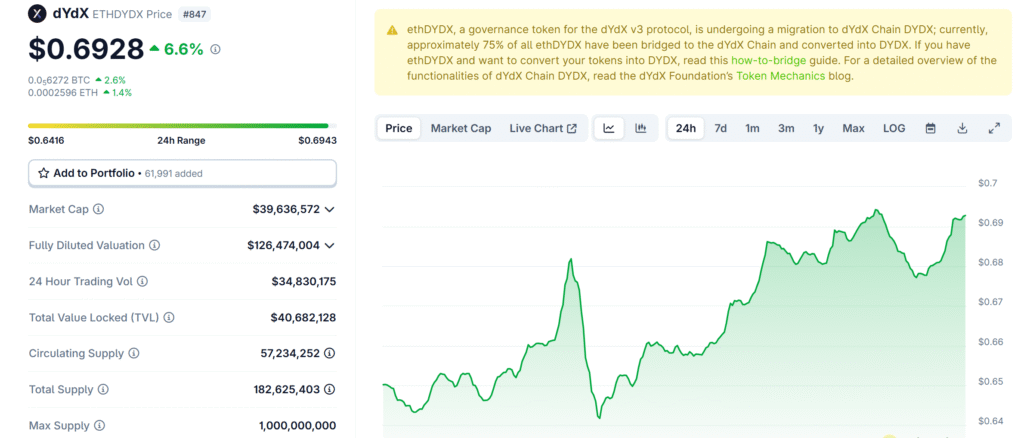Click the 1,000,000,000 max supply value
Screen dimensions: 1024x438
click(298, 426)
